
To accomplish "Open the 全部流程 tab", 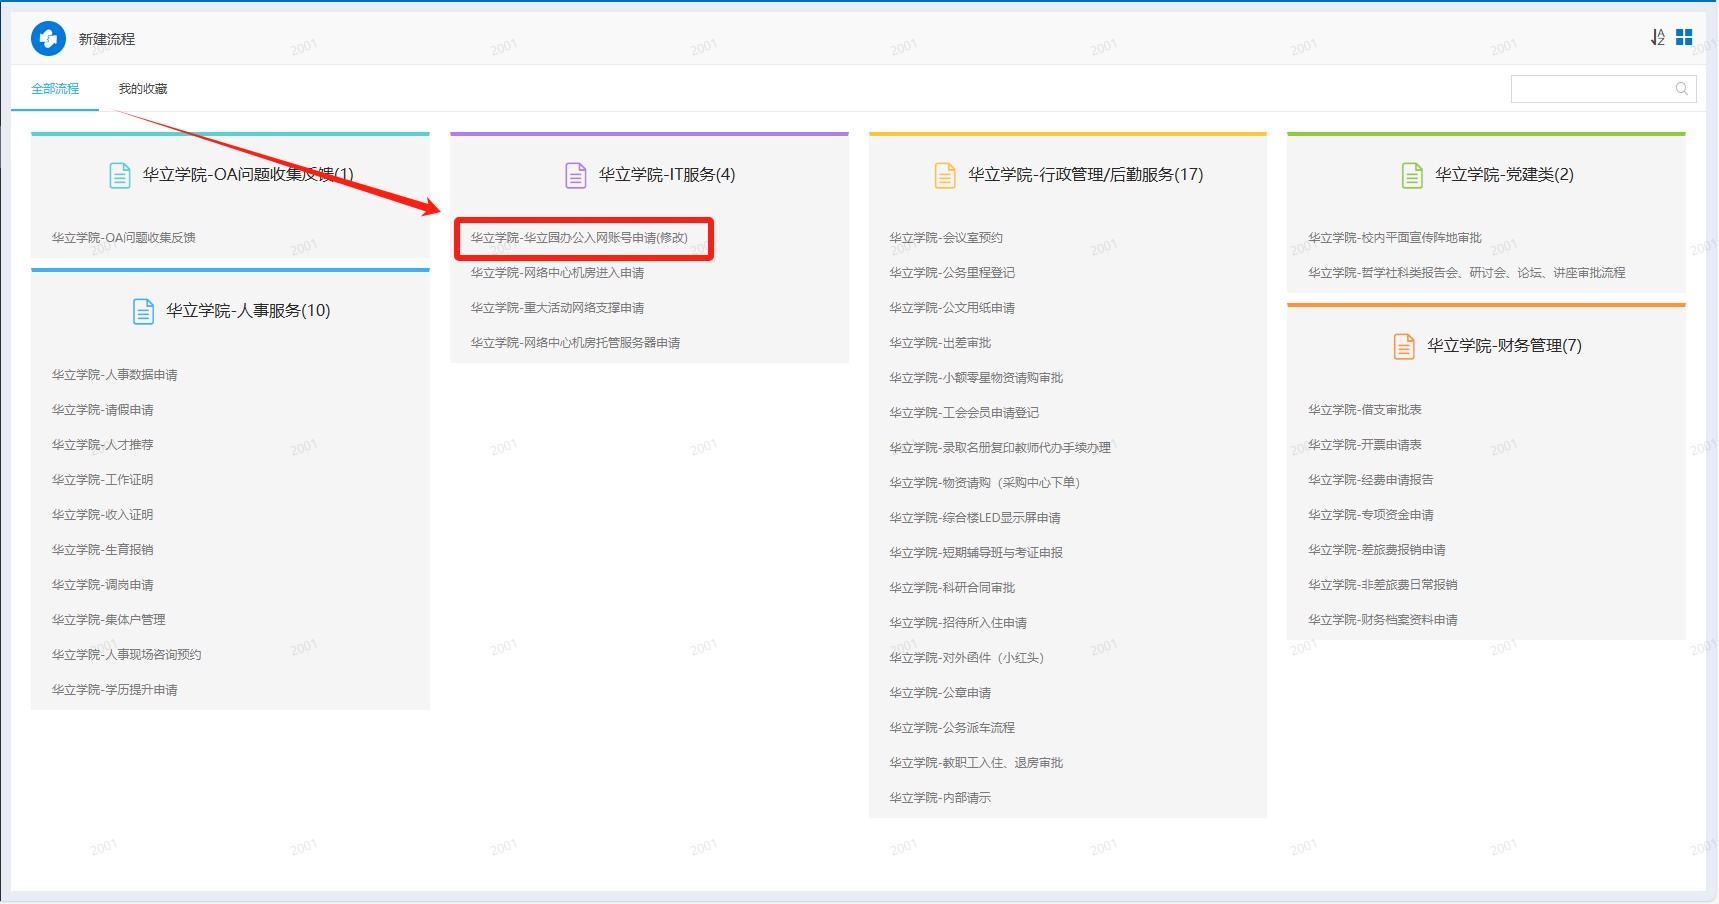I will coord(55,89).
